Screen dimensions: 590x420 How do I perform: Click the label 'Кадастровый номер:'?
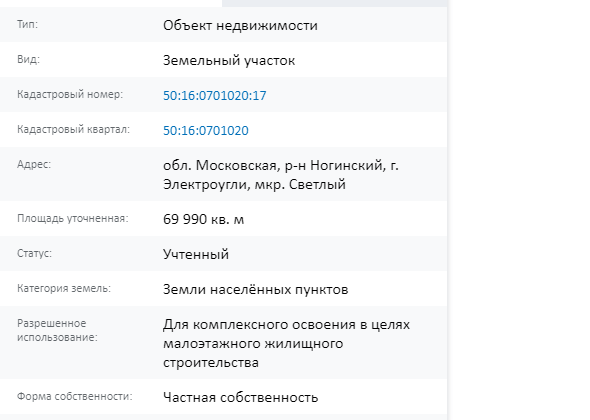(70, 94)
